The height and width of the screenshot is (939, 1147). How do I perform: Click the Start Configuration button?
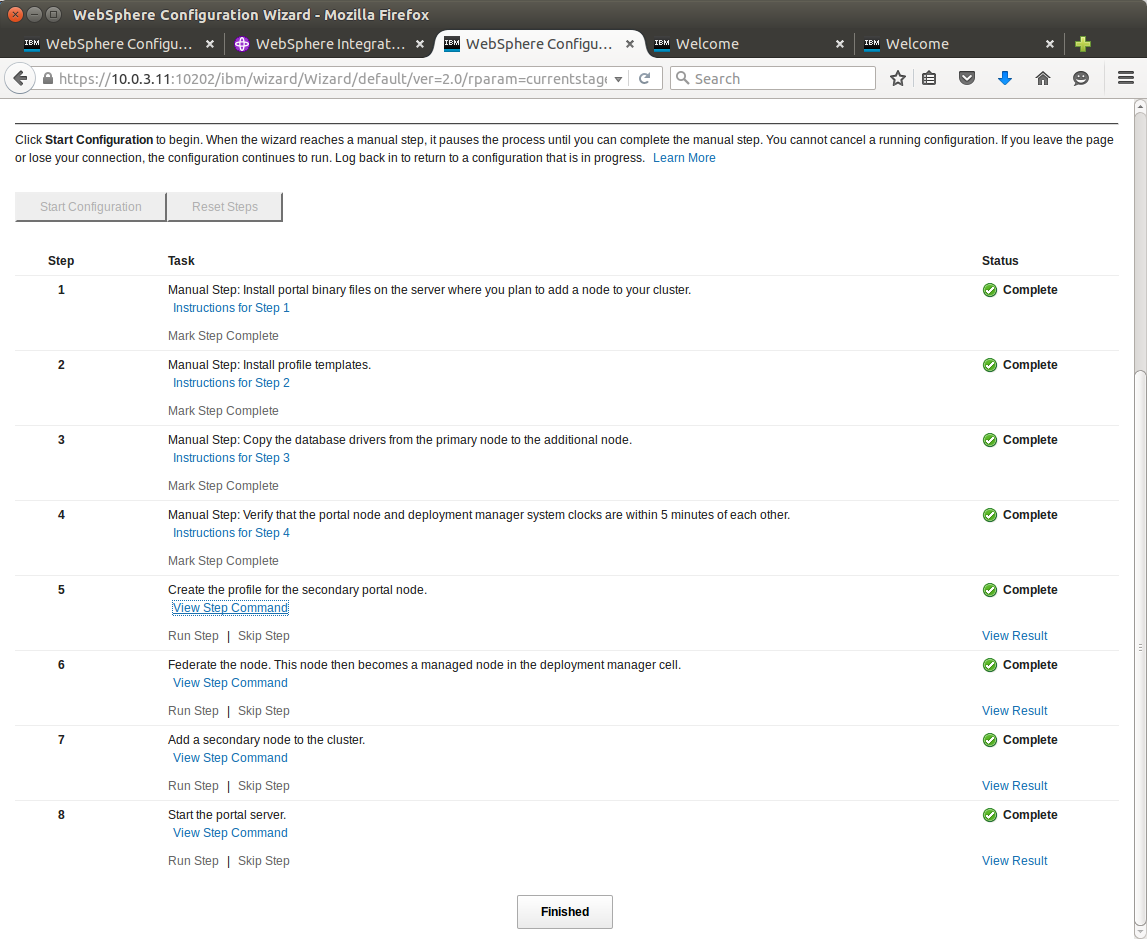(91, 207)
